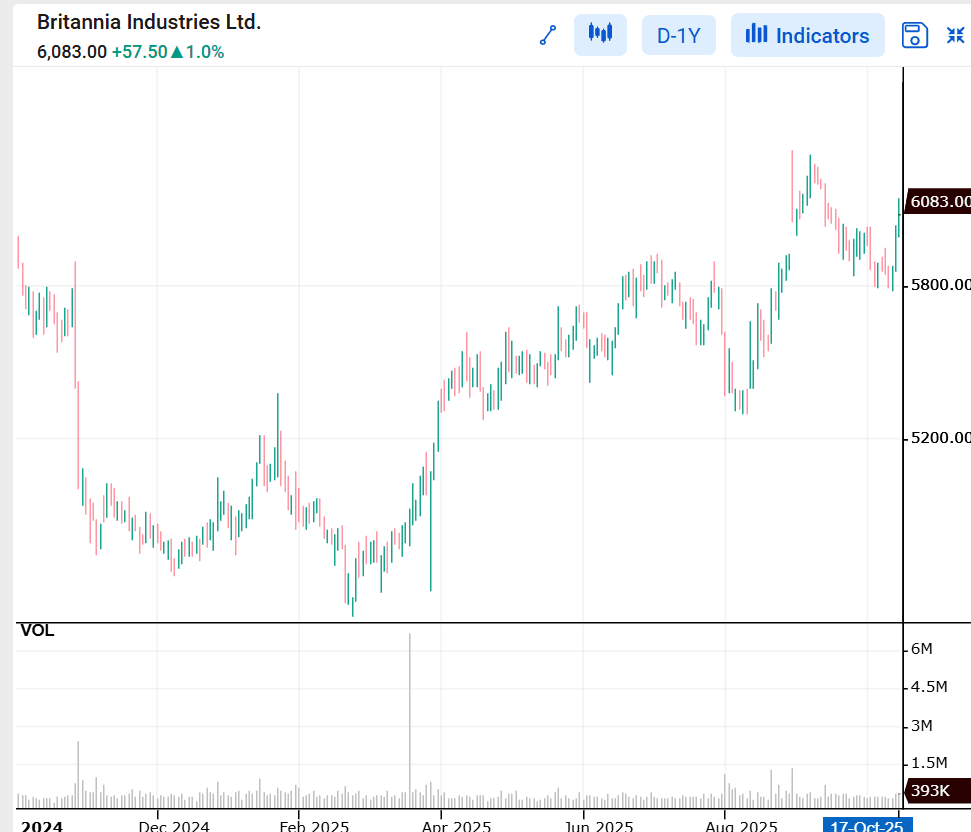This screenshot has height=832, width=971.
Task: Open the Indicators menu
Action: 808,35
